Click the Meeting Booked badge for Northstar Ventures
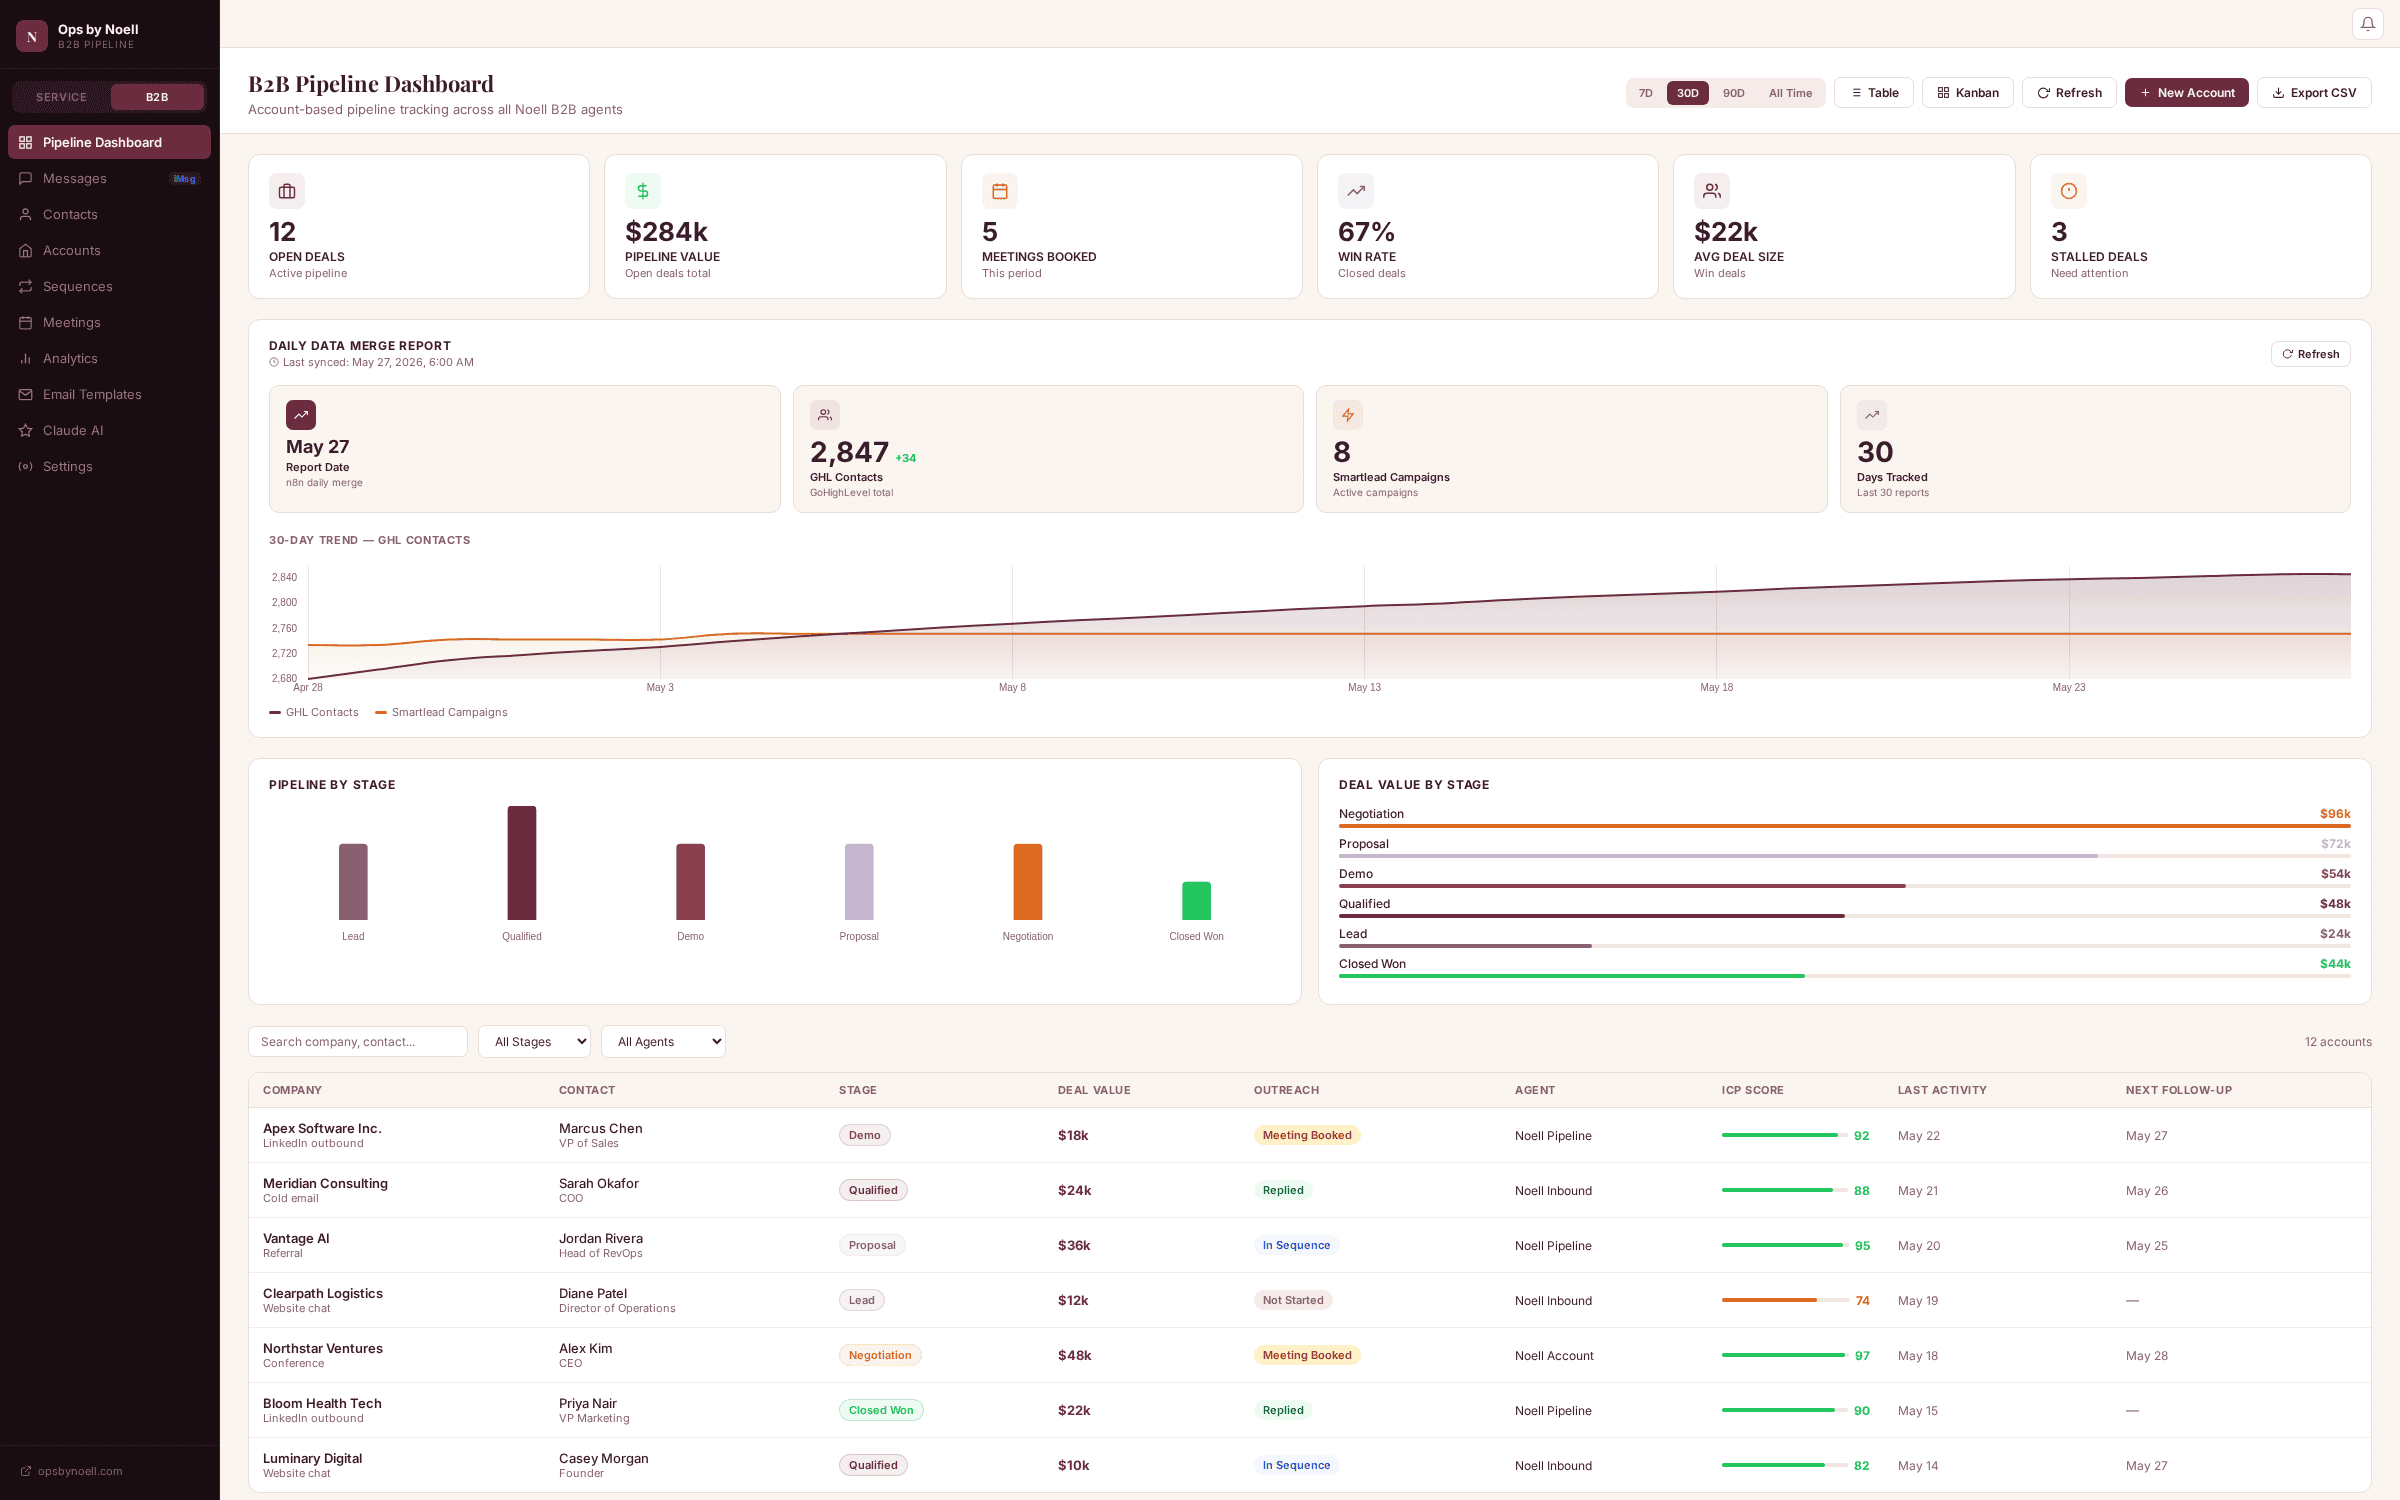 pyautogui.click(x=1307, y=1355)
